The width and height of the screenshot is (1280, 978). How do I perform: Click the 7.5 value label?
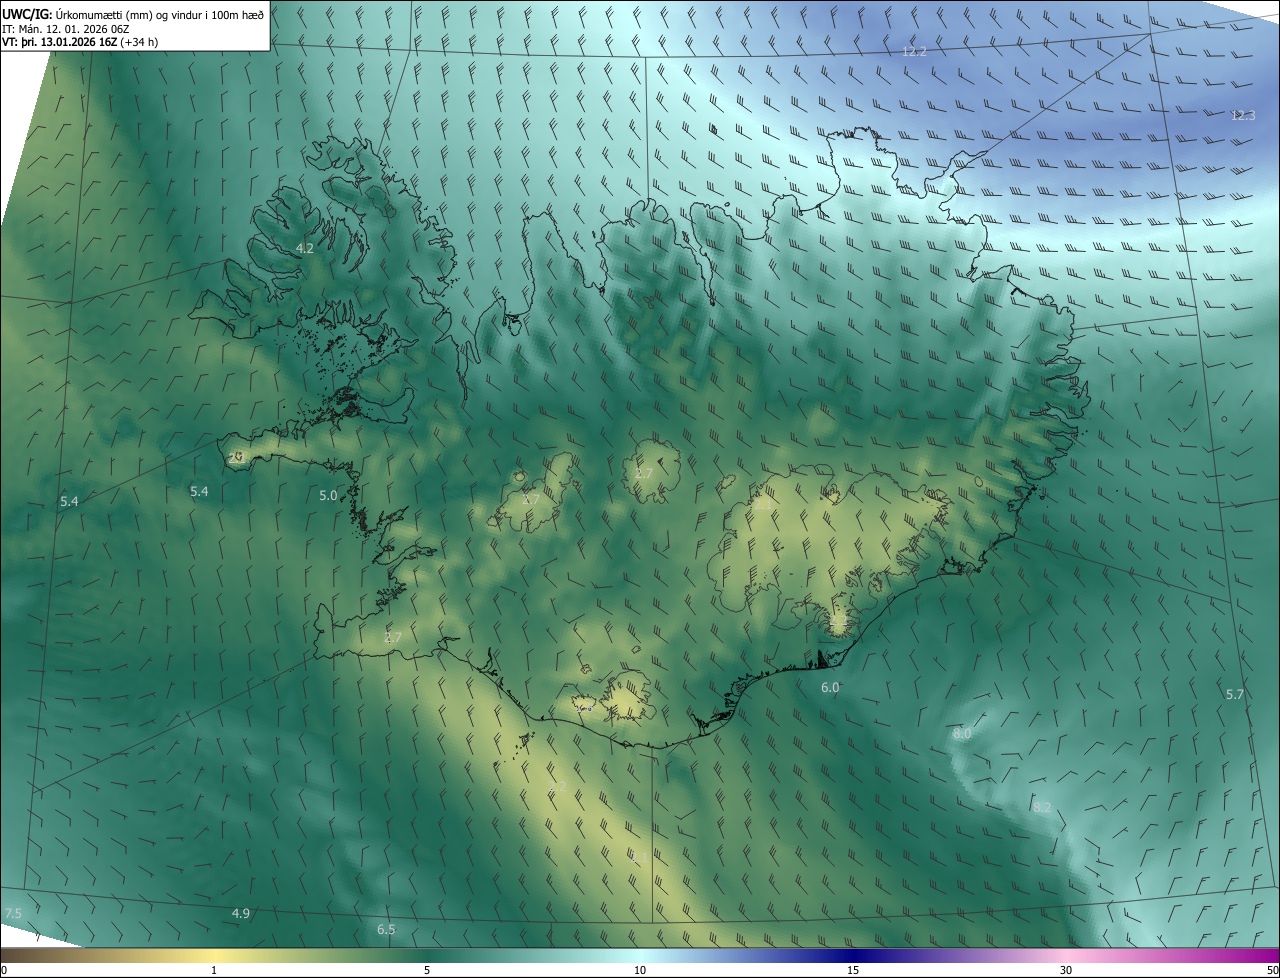[13, 913]
